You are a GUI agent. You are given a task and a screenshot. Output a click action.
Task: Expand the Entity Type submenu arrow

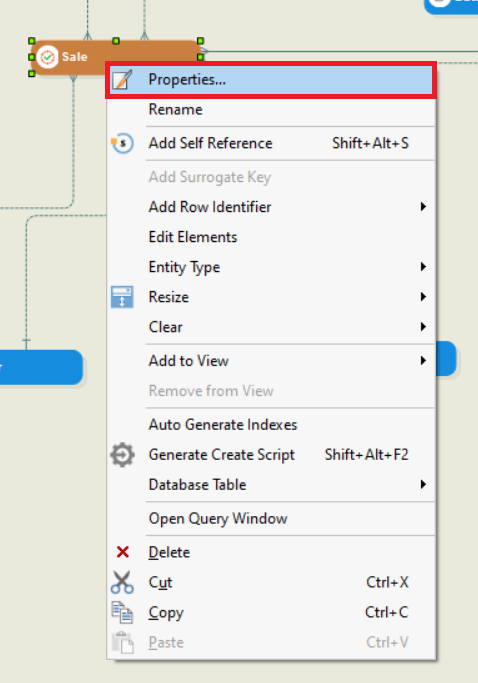tap(423, 267)
